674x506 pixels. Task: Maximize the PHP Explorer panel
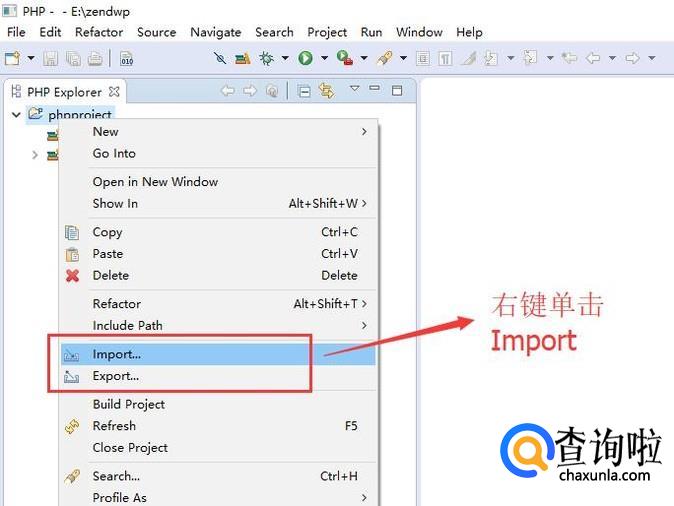[x=396, y=91]
